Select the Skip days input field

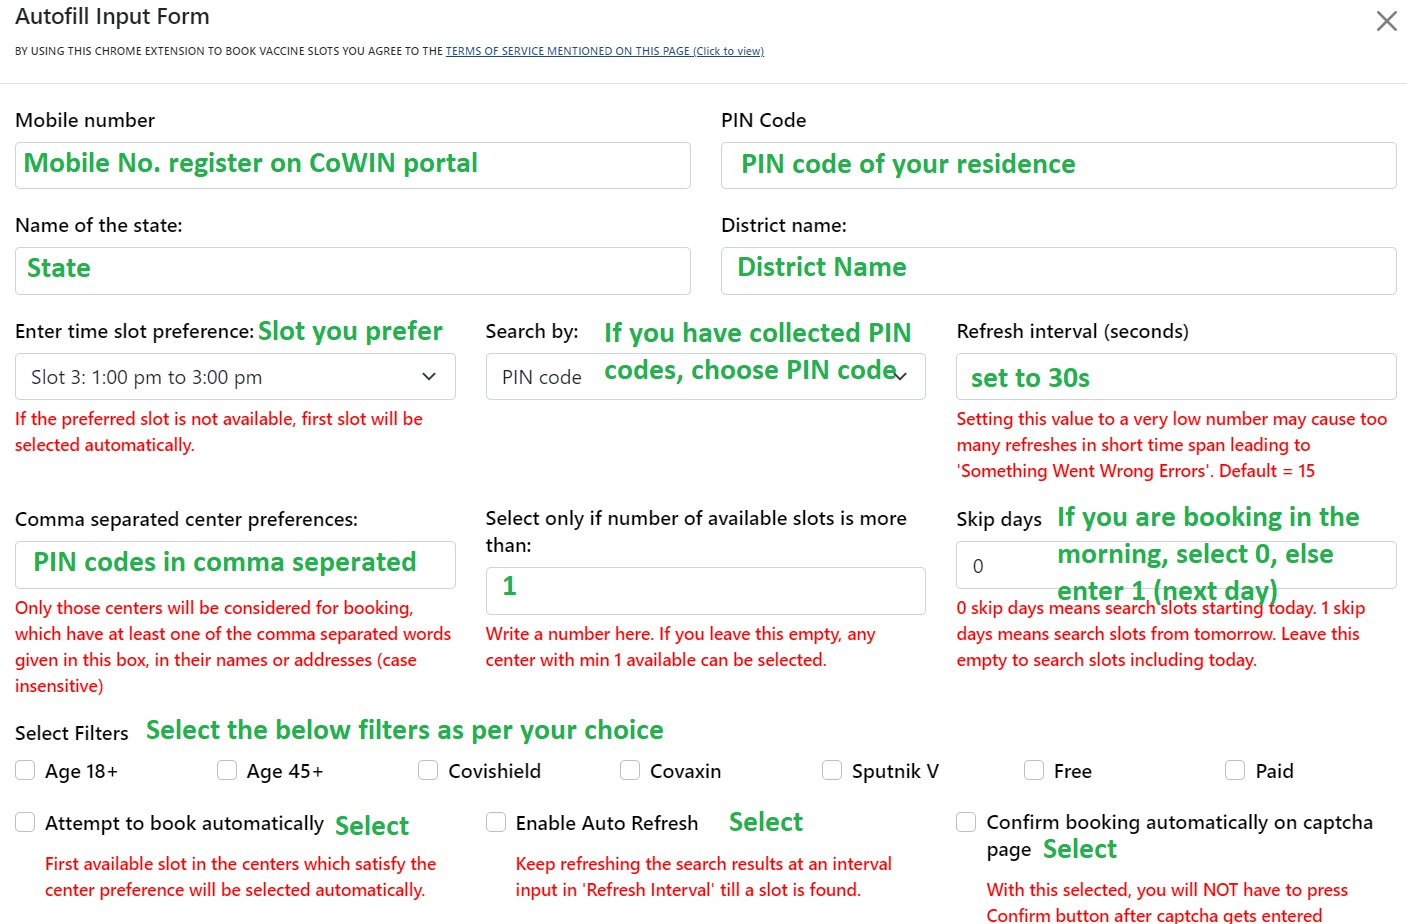coord(1176,565)
